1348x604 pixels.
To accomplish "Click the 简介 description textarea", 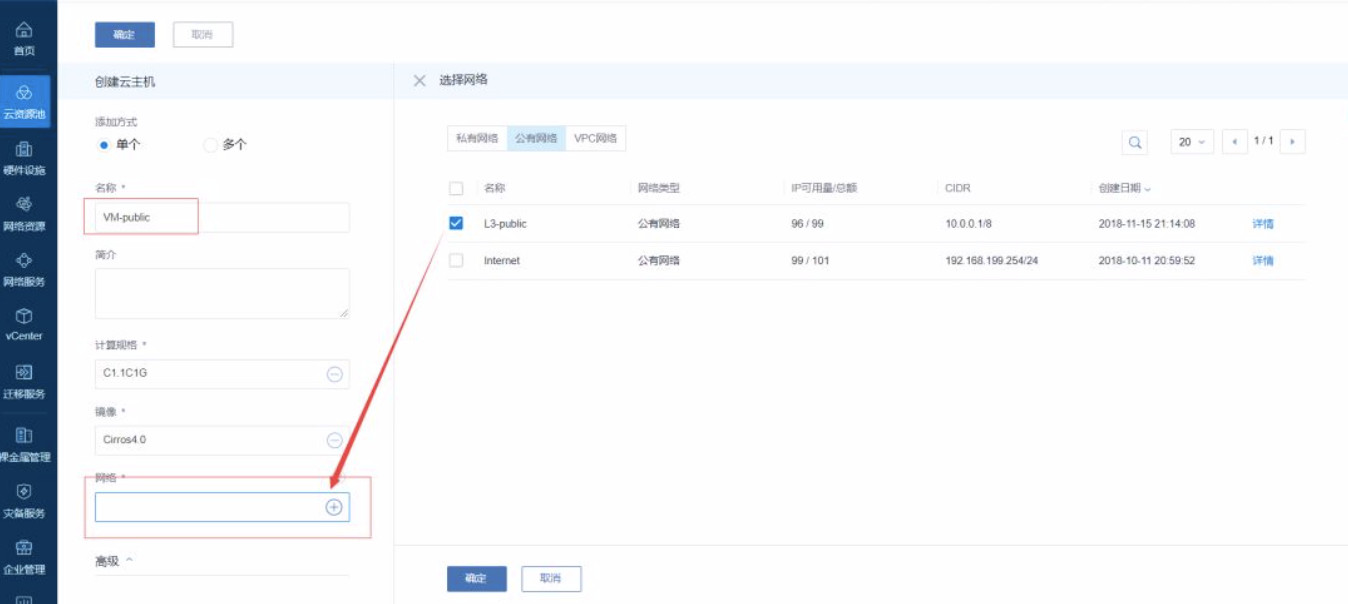I will (222, 293).
